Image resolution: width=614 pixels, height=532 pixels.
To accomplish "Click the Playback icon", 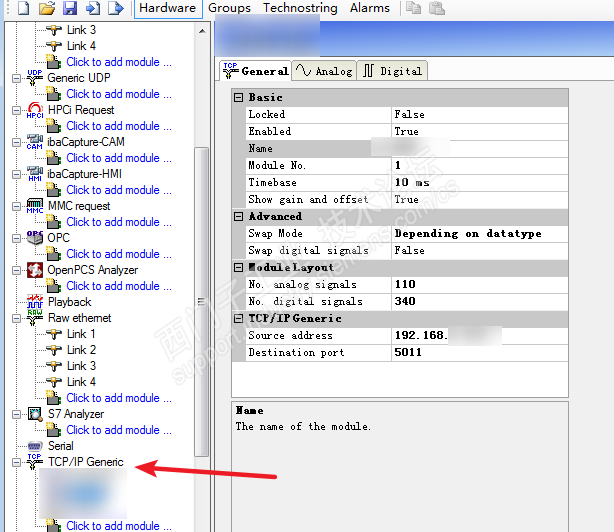I will coord(35,302).
